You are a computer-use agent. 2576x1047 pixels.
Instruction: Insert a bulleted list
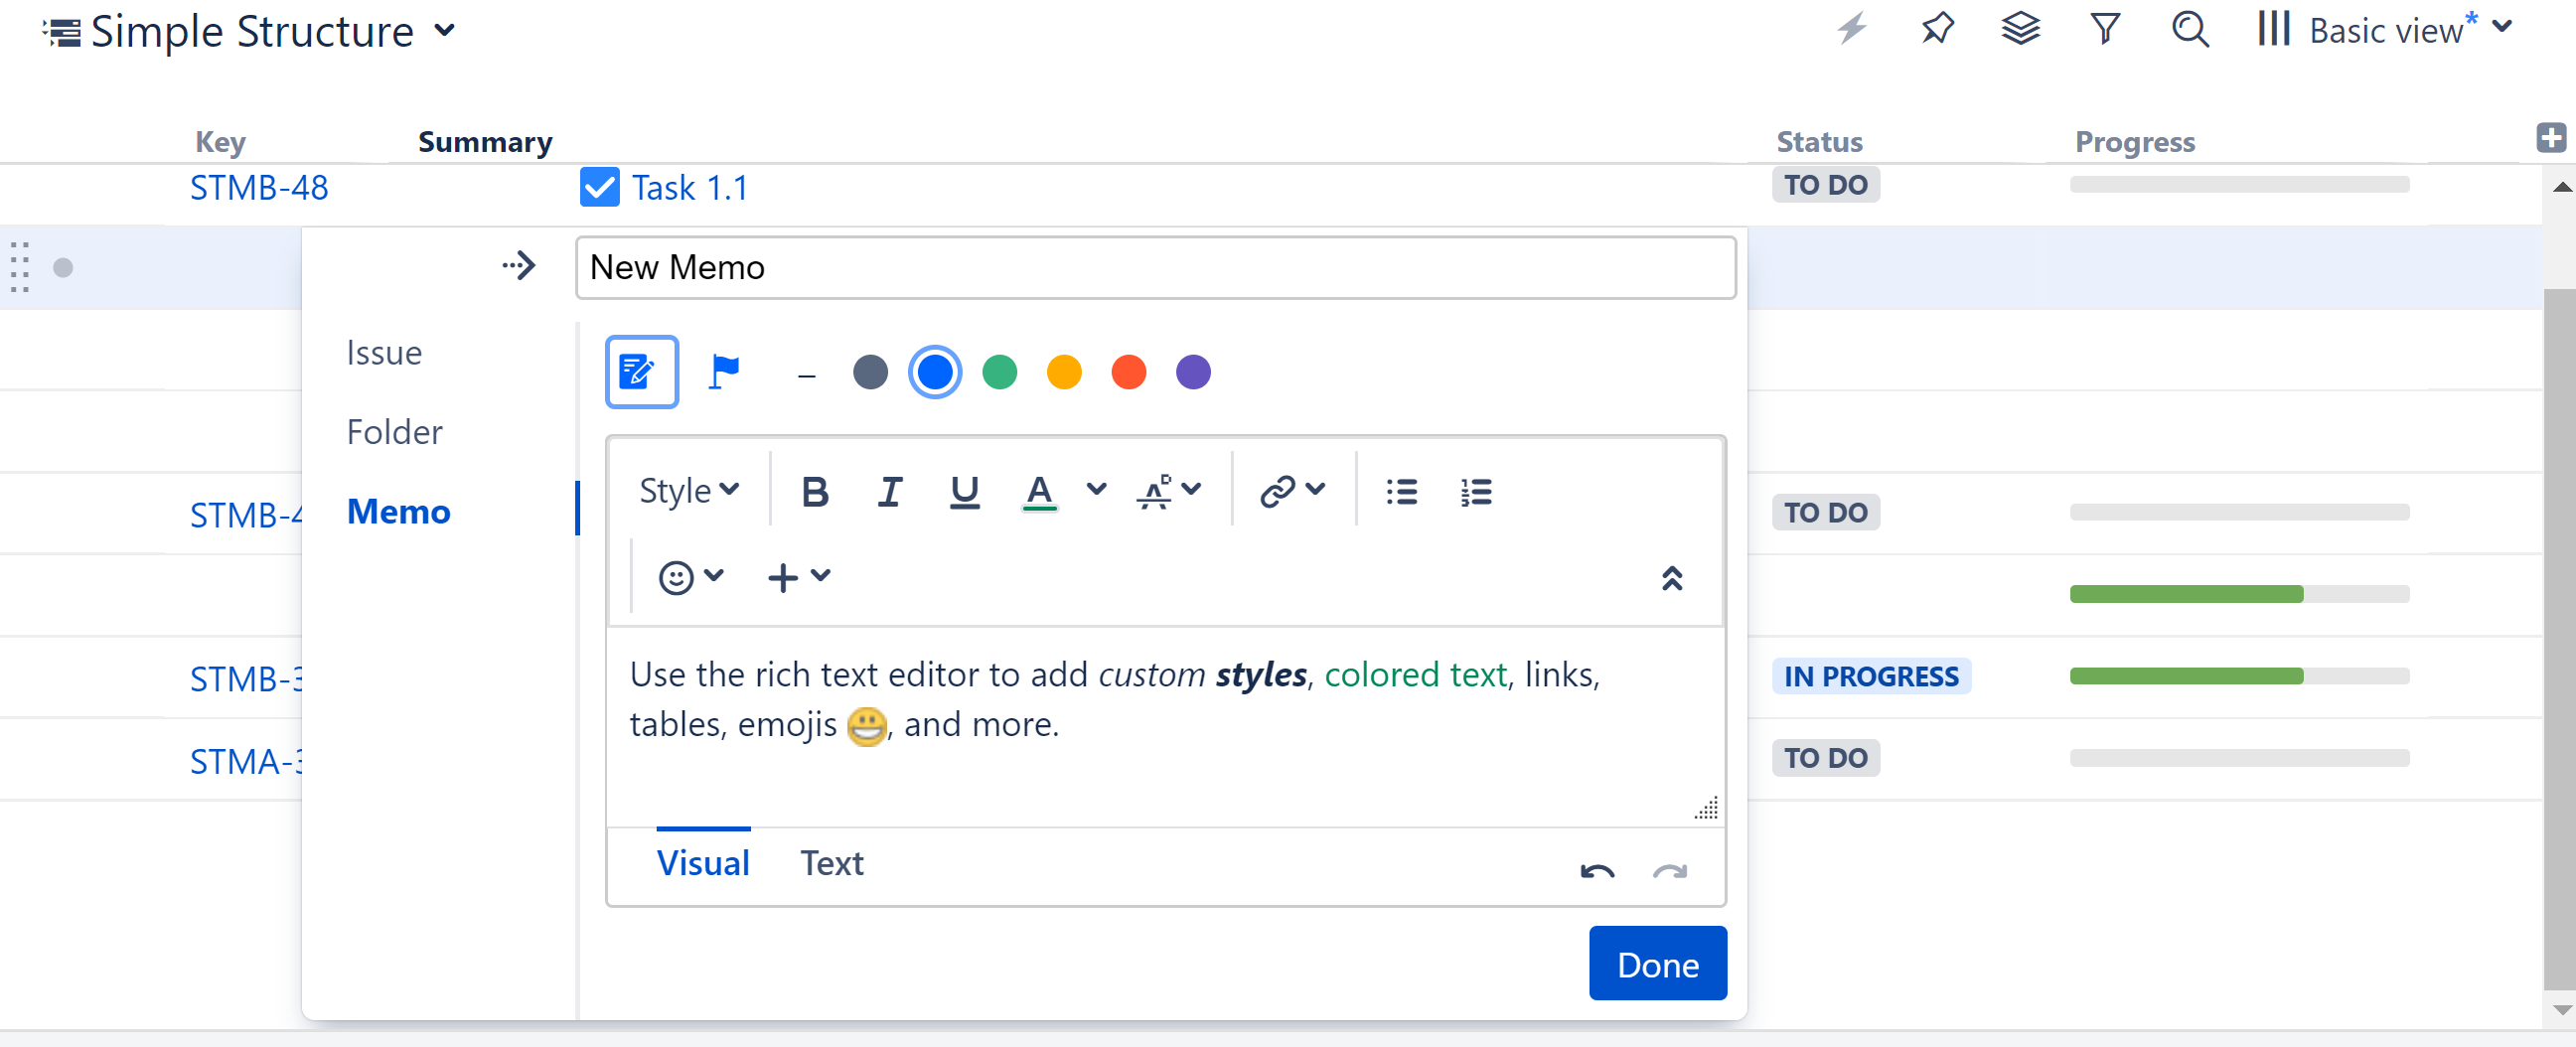coord(1401,491)
